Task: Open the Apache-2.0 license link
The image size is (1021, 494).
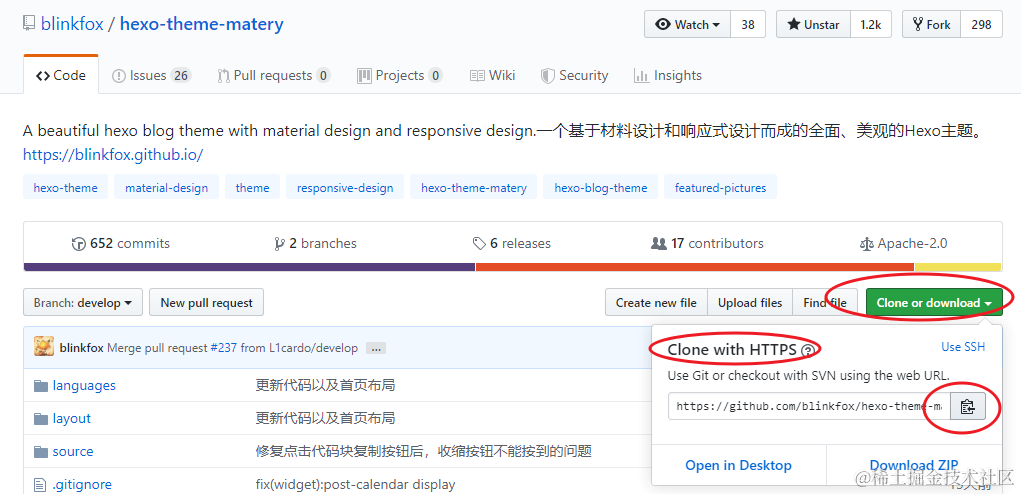Action: pyautogui.click(x=903, y=243)
